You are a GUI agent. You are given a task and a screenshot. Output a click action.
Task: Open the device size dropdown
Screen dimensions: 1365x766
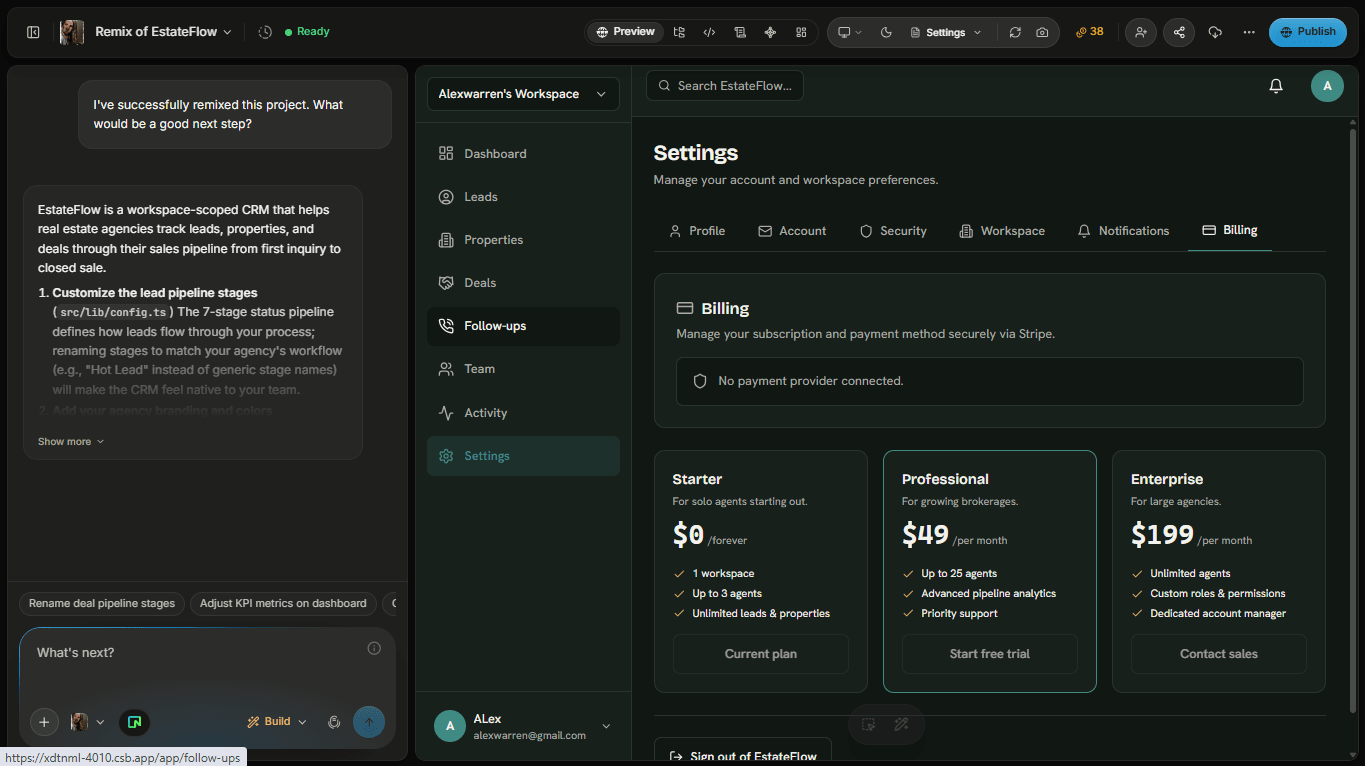coord(849,32)
